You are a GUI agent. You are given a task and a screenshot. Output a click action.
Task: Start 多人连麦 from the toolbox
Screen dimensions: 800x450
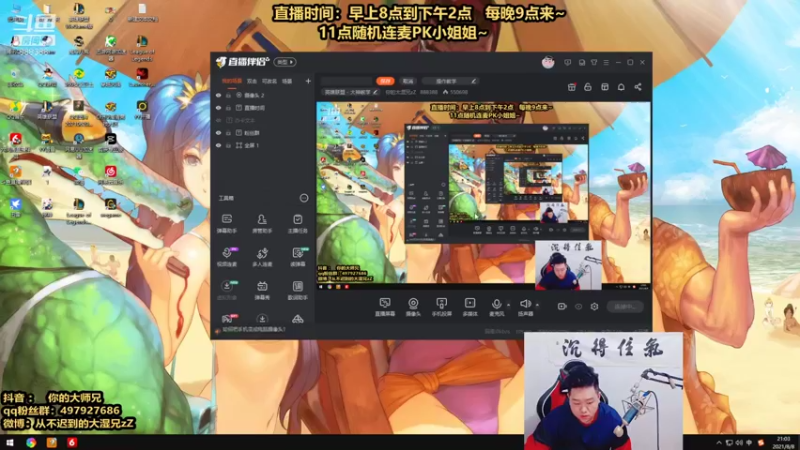coord(262,257)
